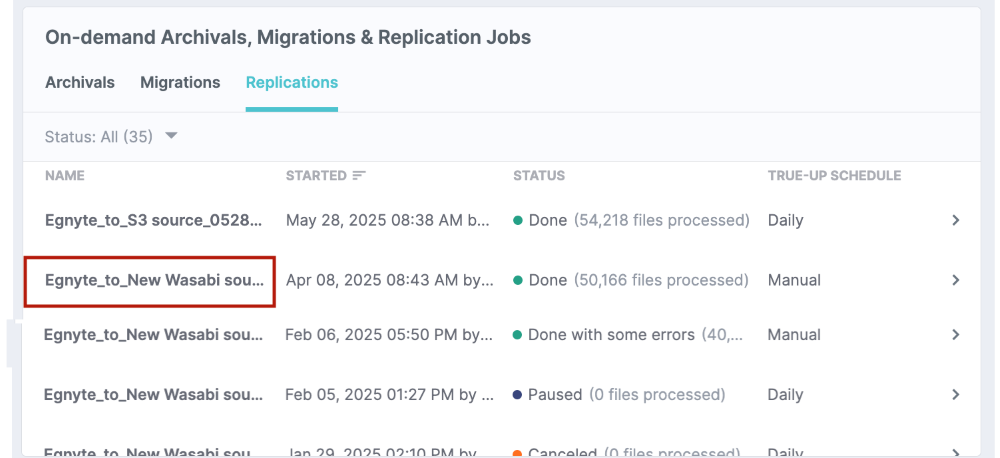Click Daily schedule in the Paused row

click(x=785, y=394)
